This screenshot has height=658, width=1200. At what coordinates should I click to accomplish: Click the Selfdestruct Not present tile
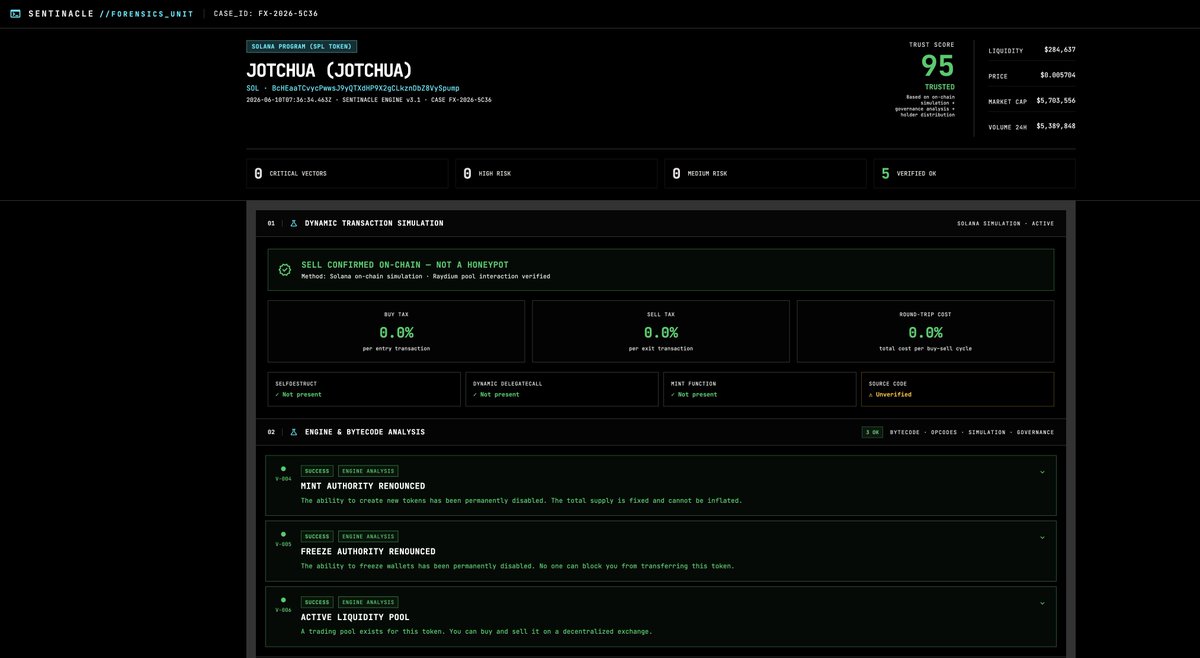364,389
